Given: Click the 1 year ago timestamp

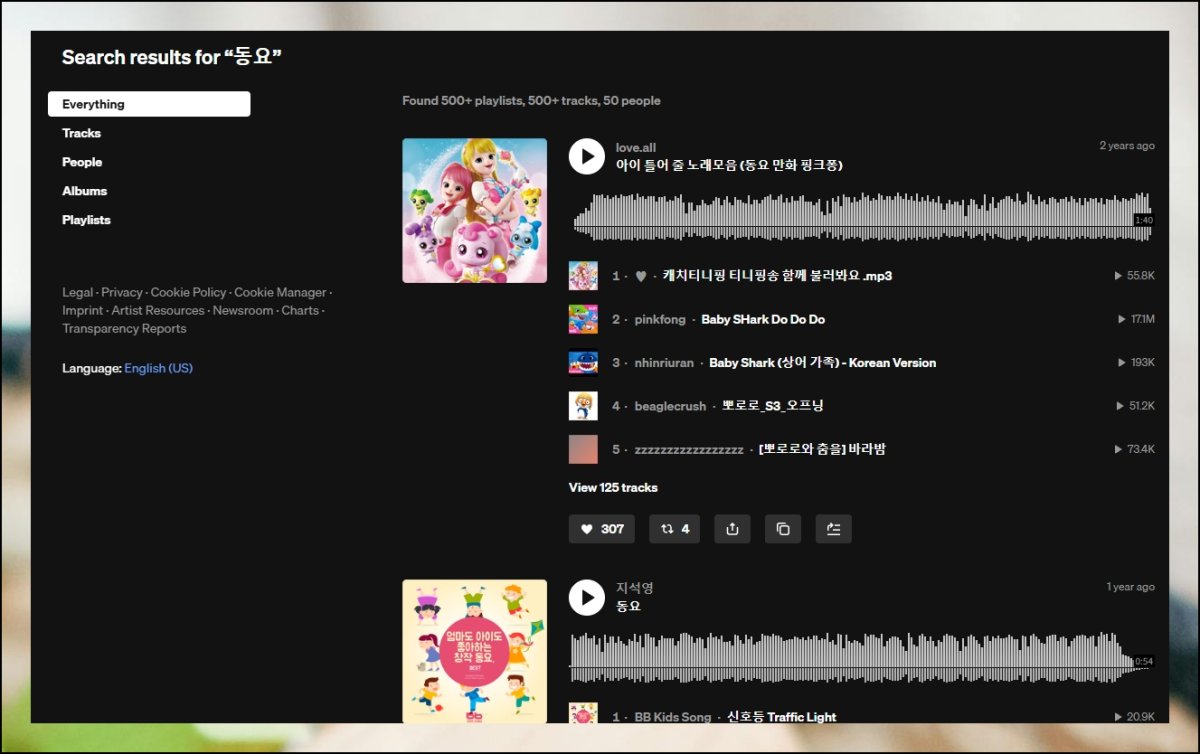Looking at the screenshot, I should 1130,587.
